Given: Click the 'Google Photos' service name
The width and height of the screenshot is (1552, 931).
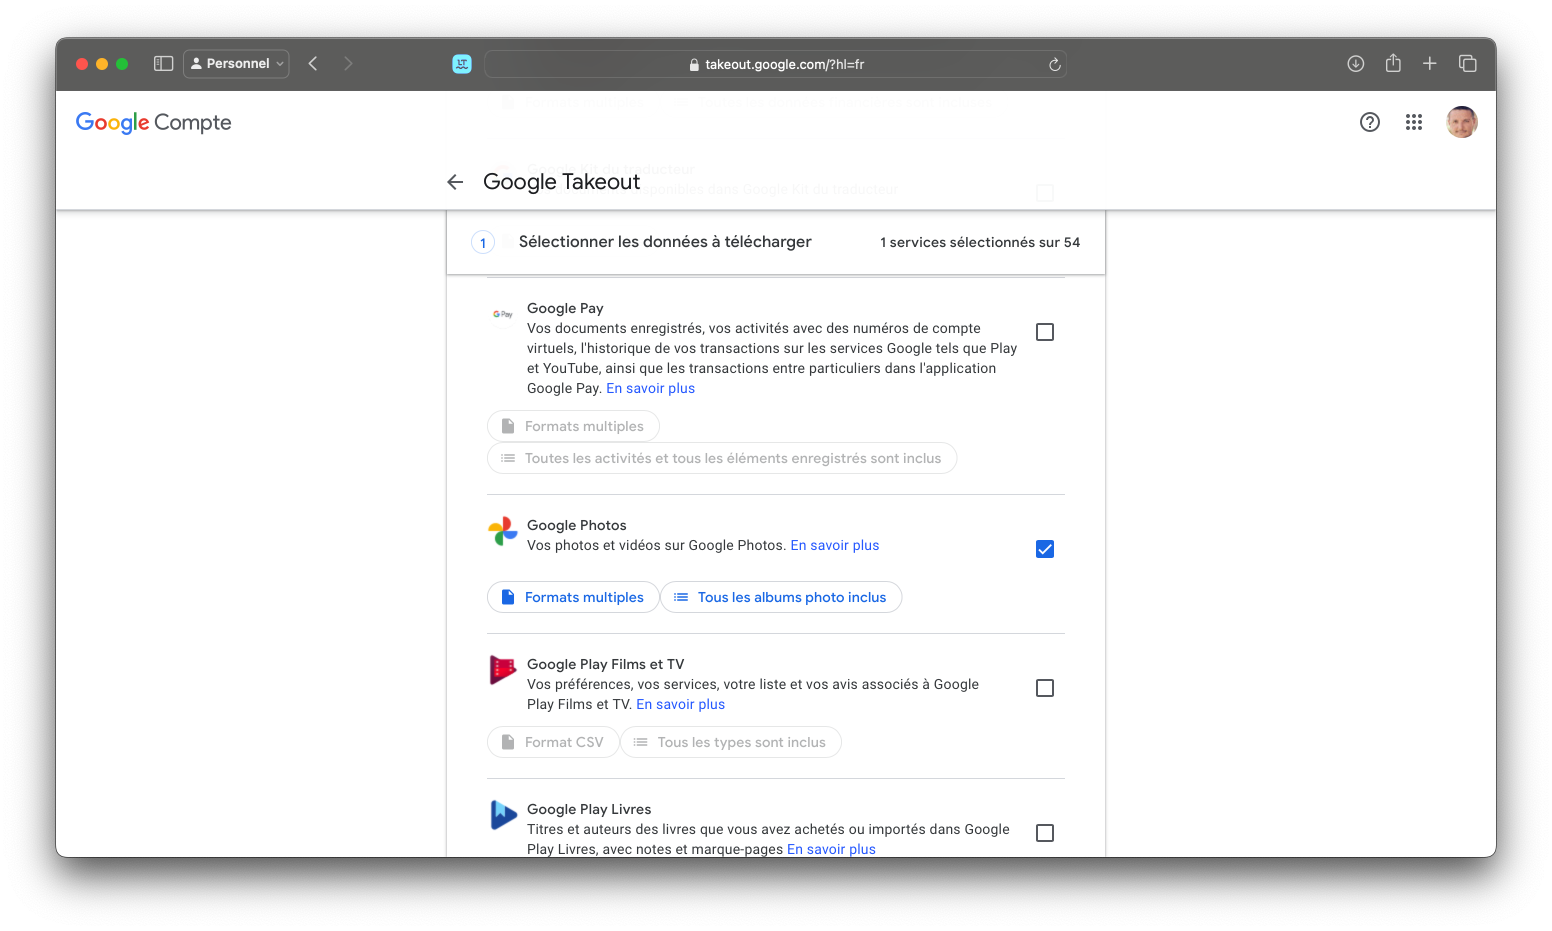Looking at the screenshot, I should coord(577,526).
